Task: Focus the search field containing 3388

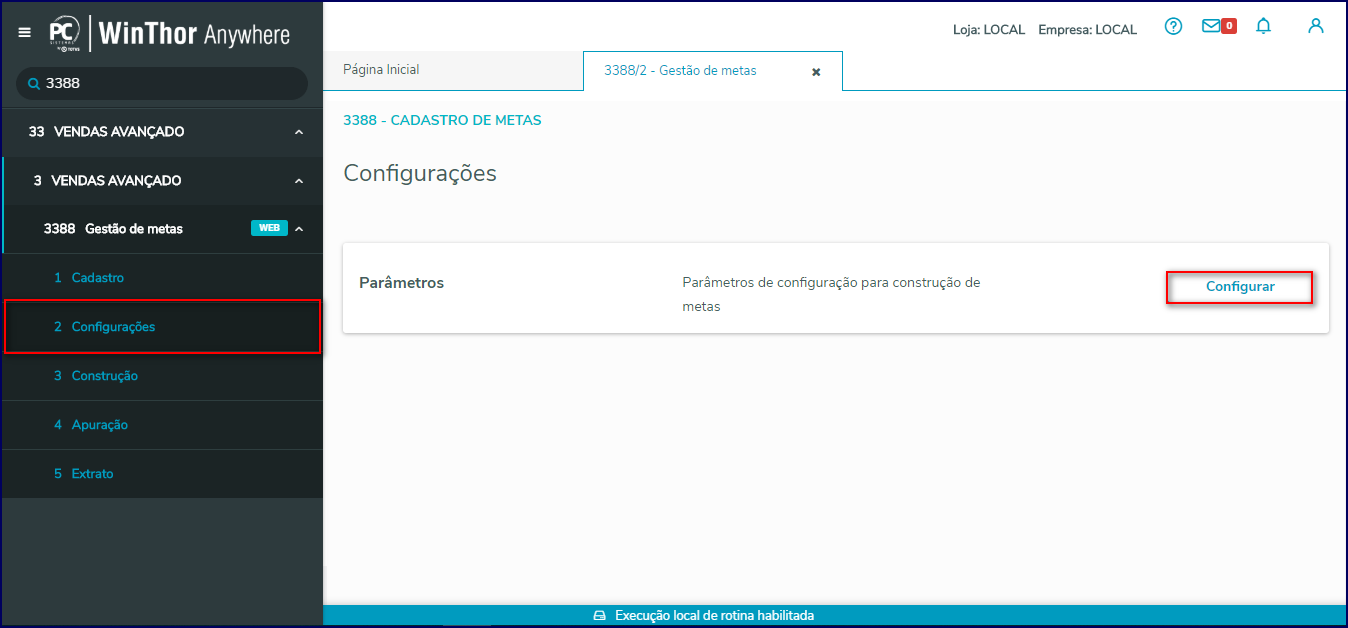Action: (162, 83)
